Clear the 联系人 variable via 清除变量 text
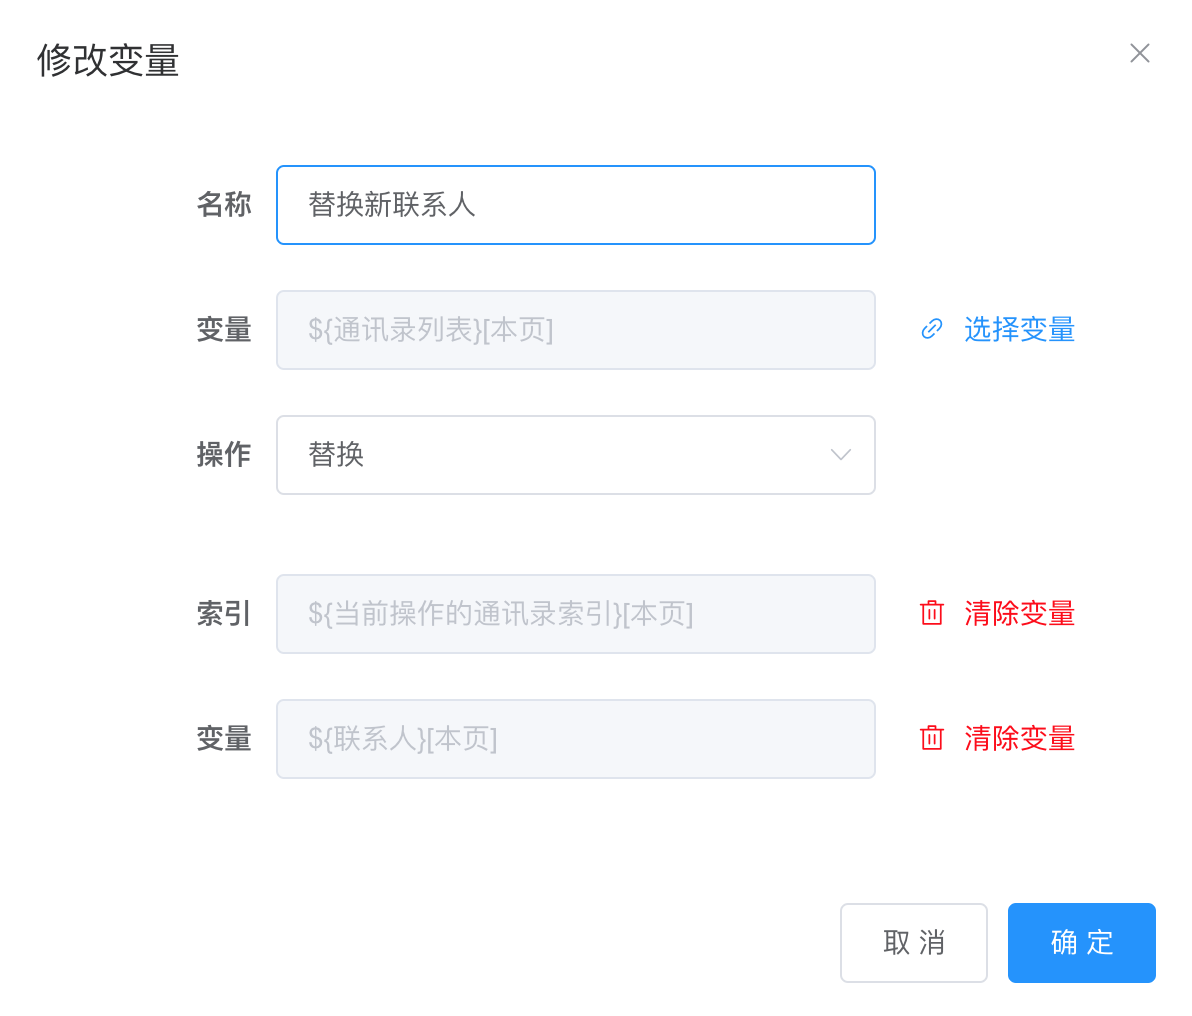Image resolution: width=1192 pixels, height=1016 pixels. 1019,738
